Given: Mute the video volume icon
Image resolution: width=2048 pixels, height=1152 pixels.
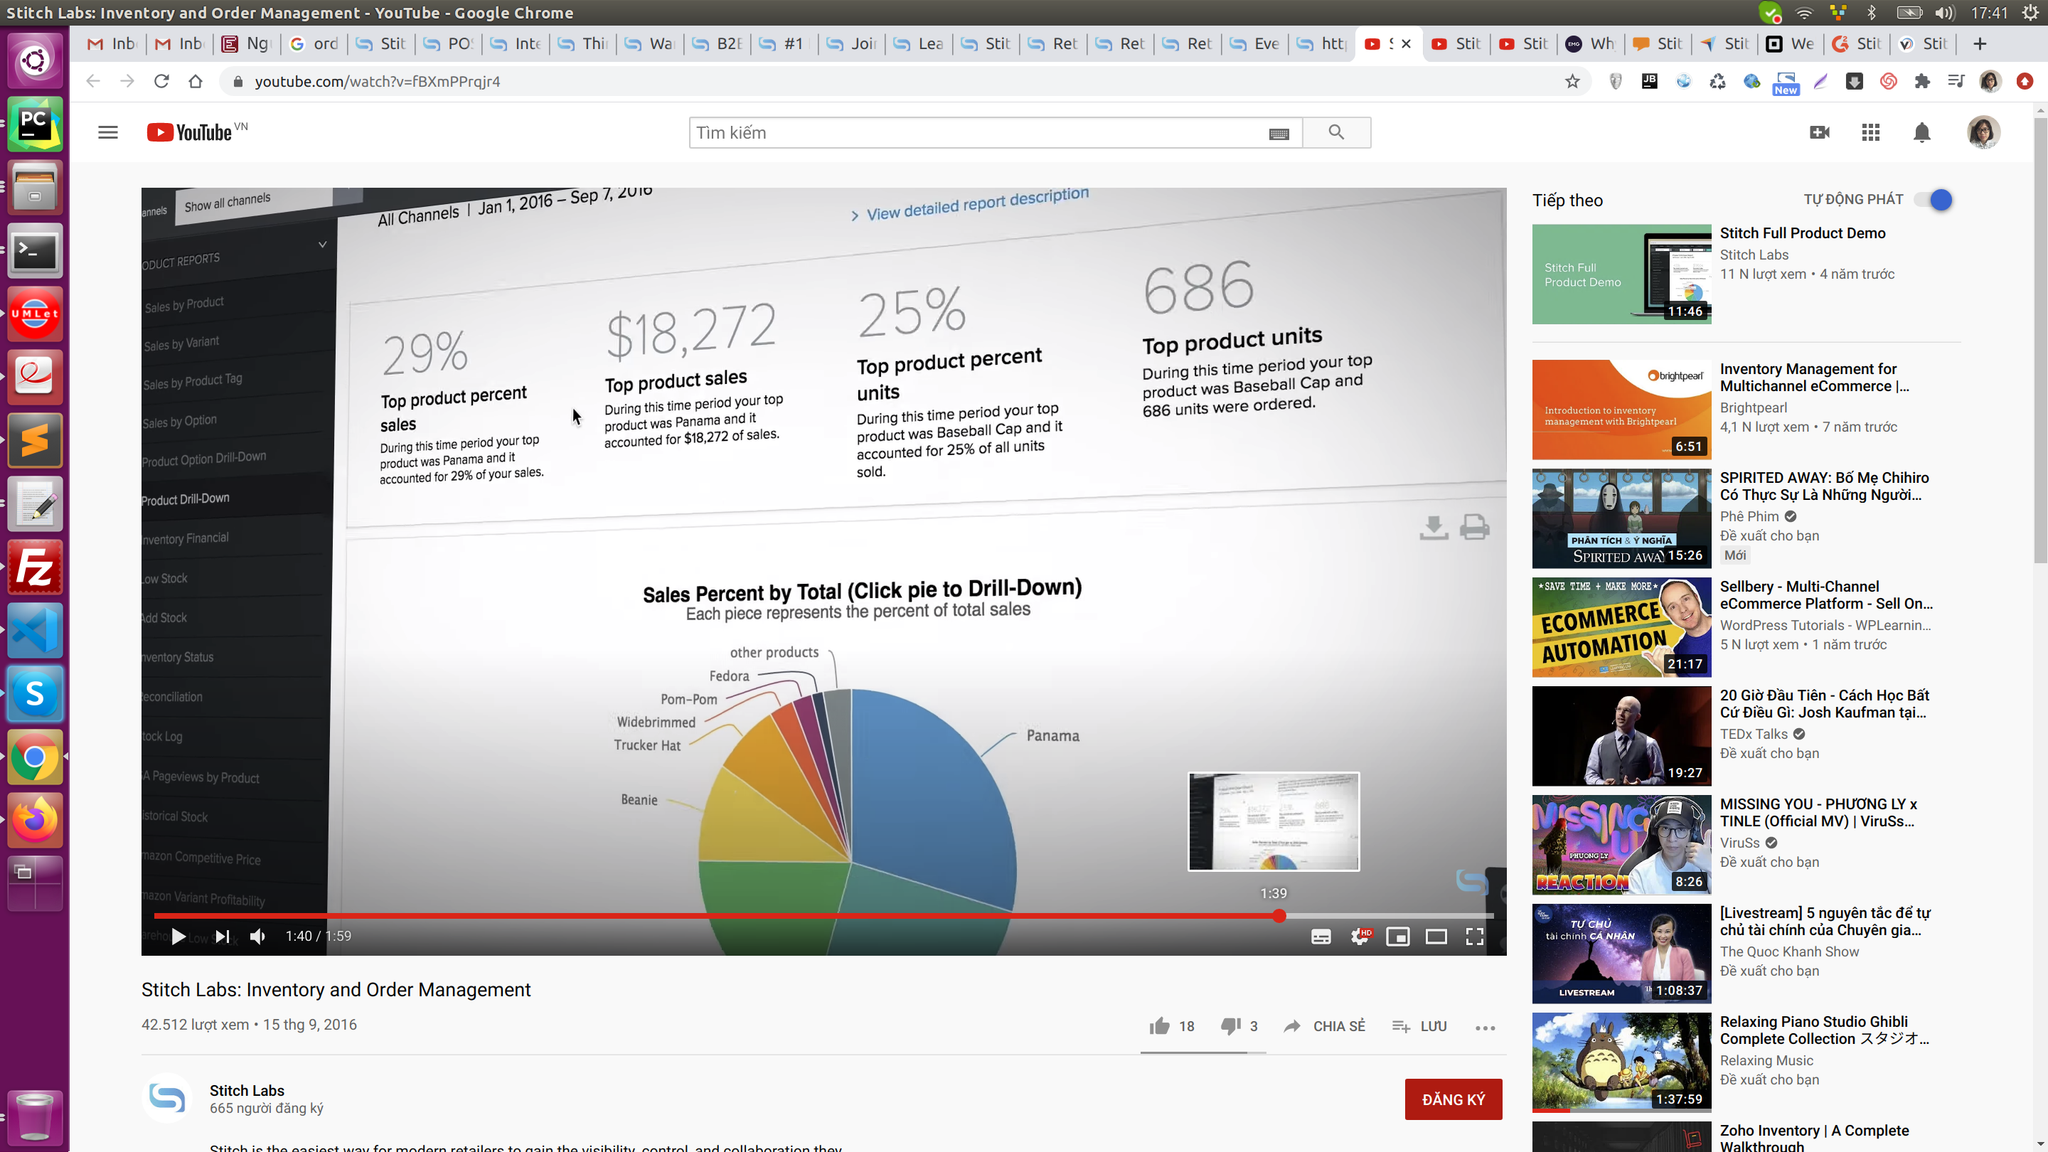Looking at the screenshot, I should [x=258, y=936].
